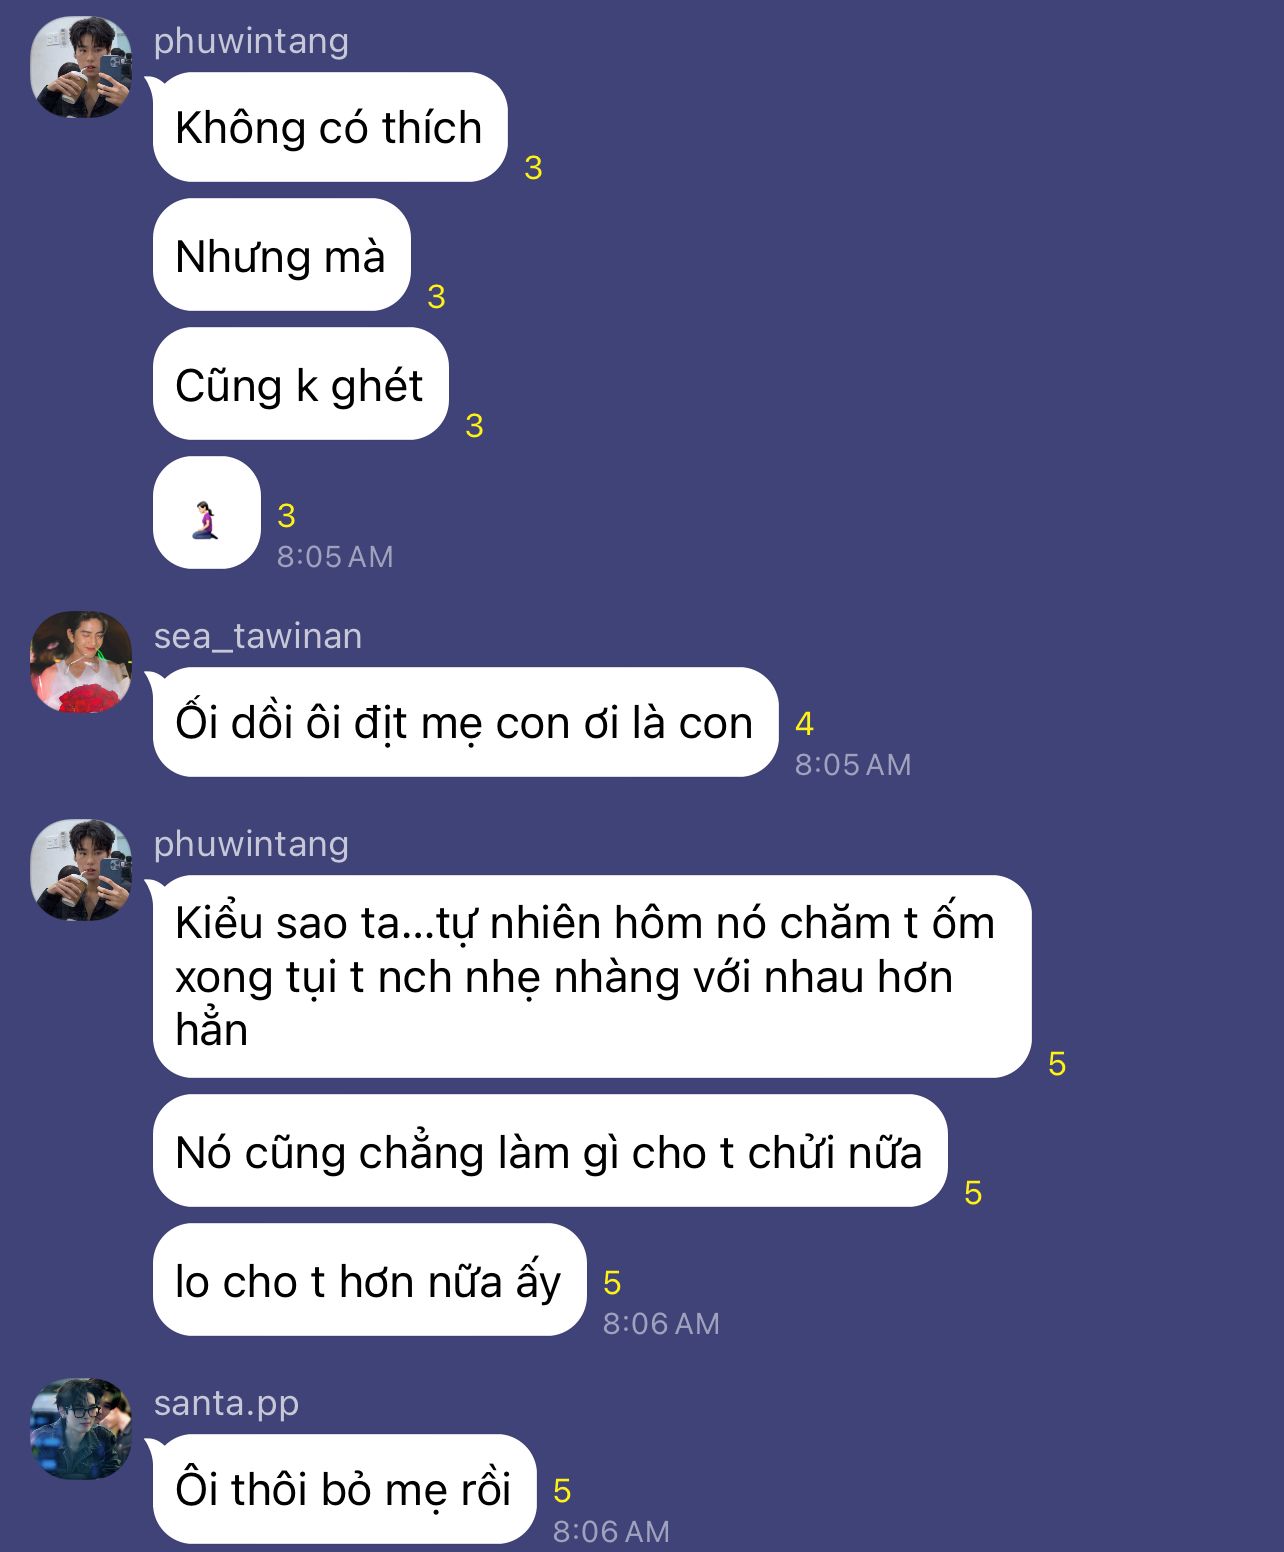Viewport: 1284px width, 1552px height.
Task: Open santa.pp's profile avatar
Action: pos(81,1429)
